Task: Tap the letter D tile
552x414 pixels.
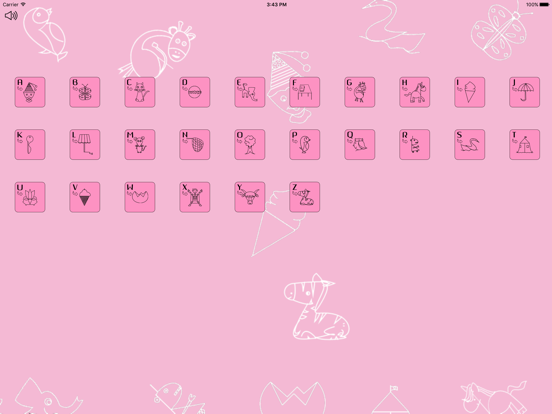Action: pos(195,92)
